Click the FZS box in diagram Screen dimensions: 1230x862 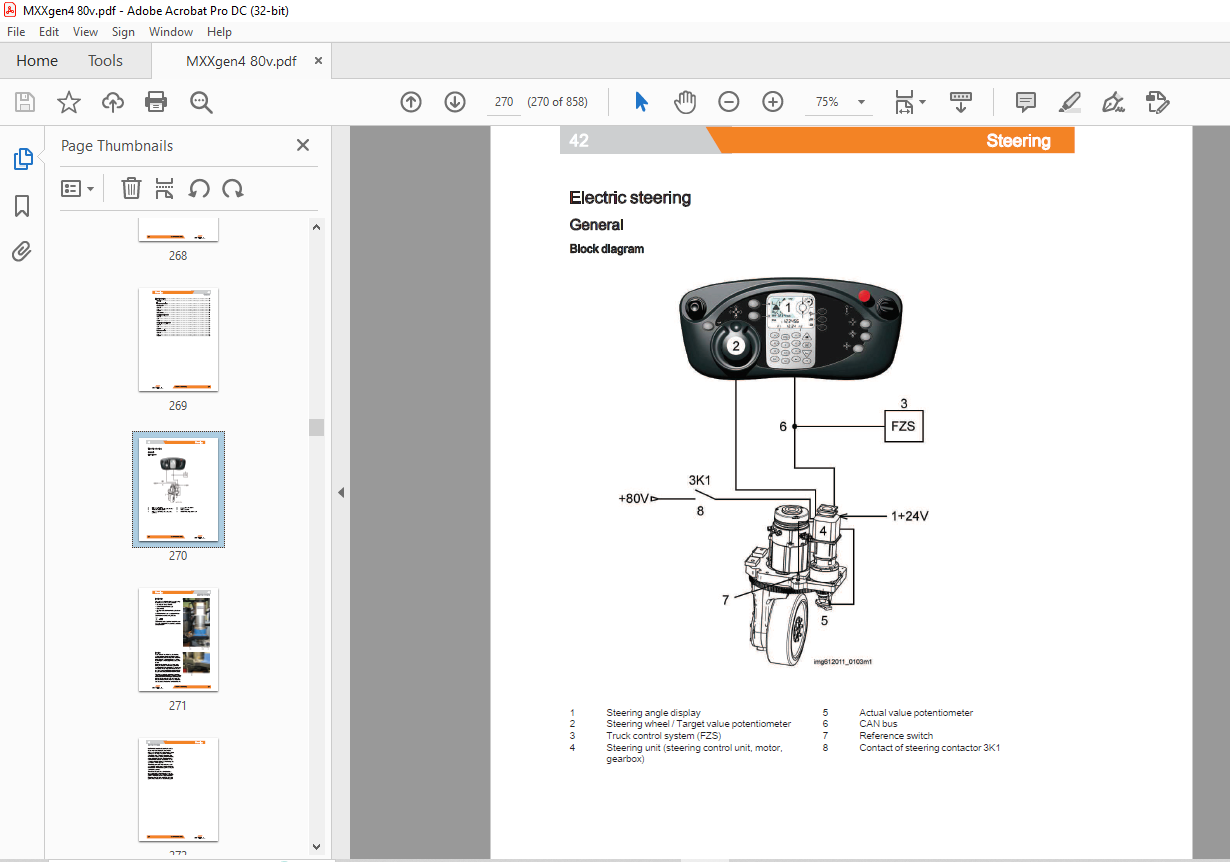(903, 427)
